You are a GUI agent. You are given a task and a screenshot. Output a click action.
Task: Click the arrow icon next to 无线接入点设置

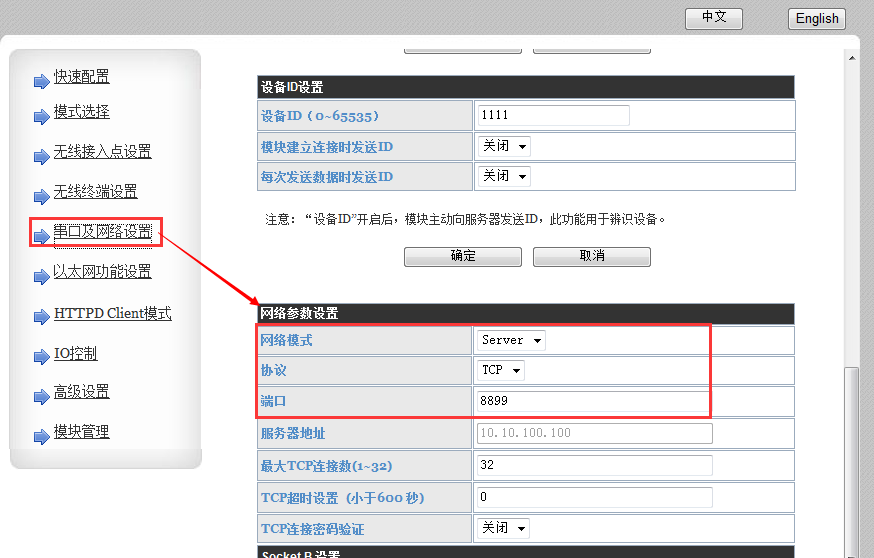click(41, 157)
